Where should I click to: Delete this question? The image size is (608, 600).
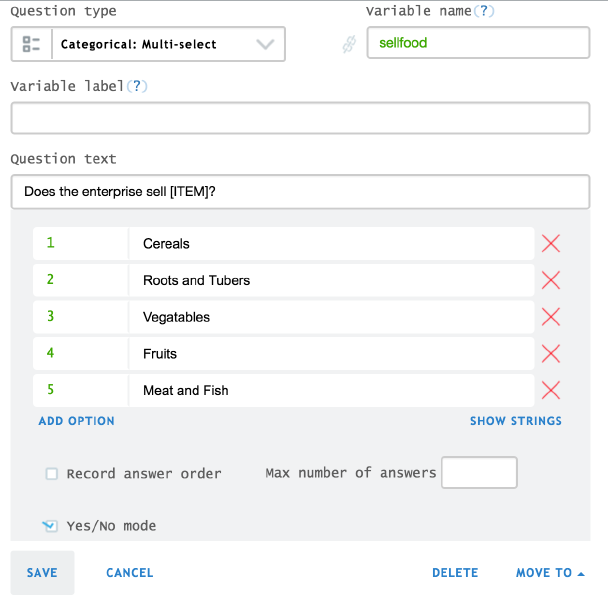(455, 573)
